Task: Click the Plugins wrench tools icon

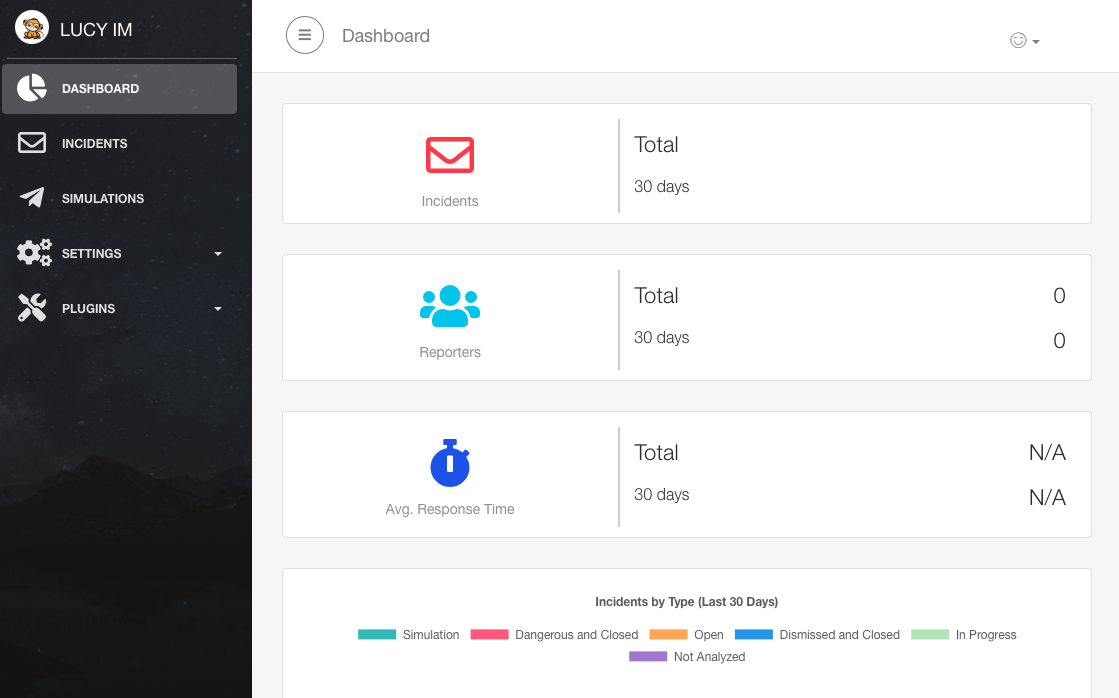Action: [x=32, y=308]
